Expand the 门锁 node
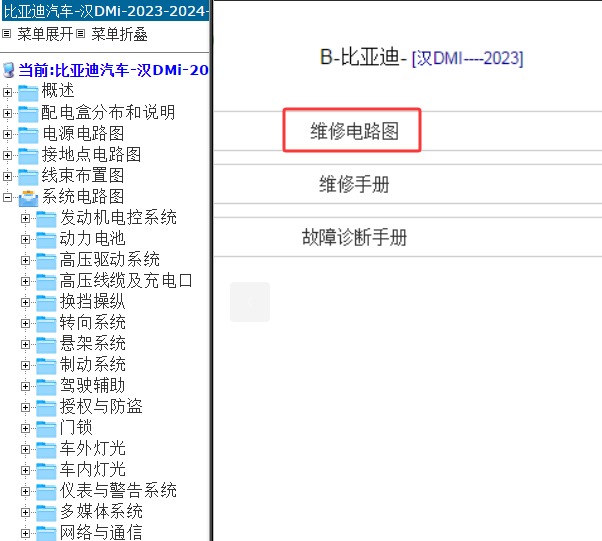 [x=25, y=428]
